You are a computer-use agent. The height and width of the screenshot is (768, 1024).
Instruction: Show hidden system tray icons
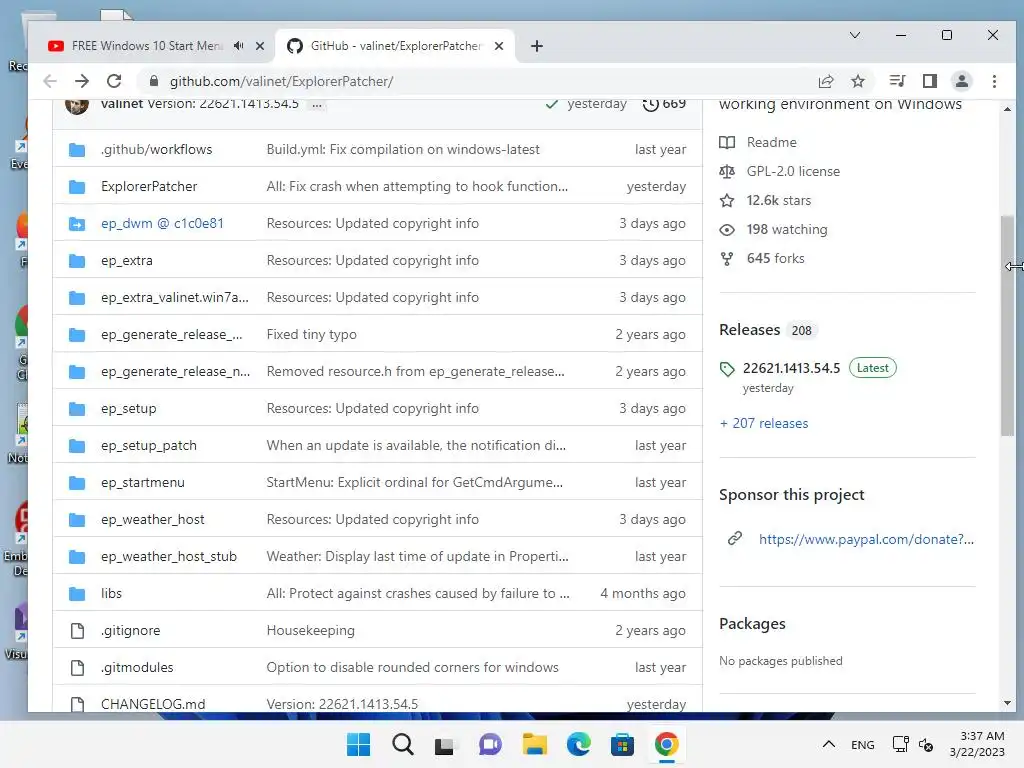point(828,744)
